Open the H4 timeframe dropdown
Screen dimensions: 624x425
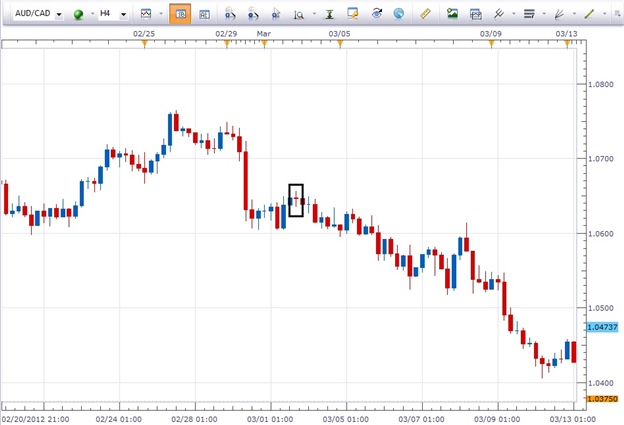click(123, 15)
